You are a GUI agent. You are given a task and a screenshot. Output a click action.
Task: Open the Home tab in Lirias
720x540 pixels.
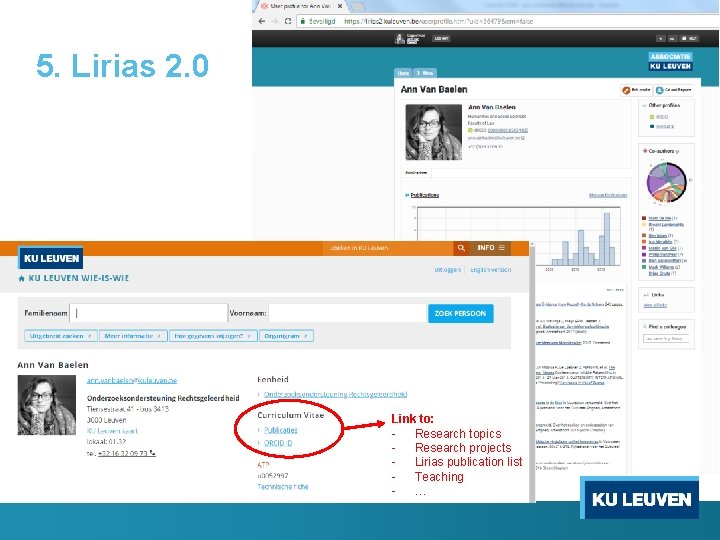tap(403, 73)
